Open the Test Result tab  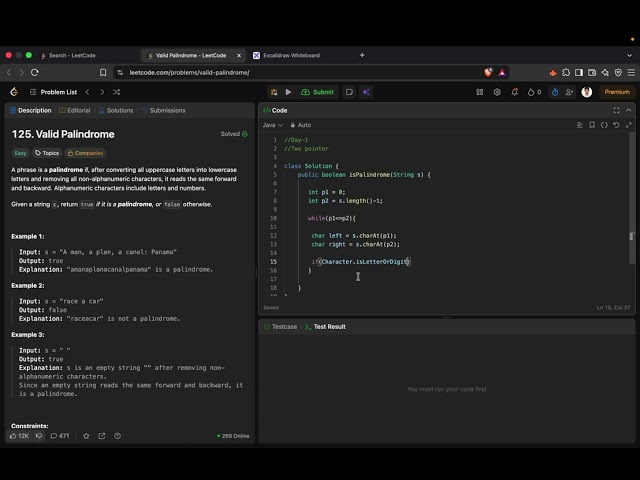[325, 327]
